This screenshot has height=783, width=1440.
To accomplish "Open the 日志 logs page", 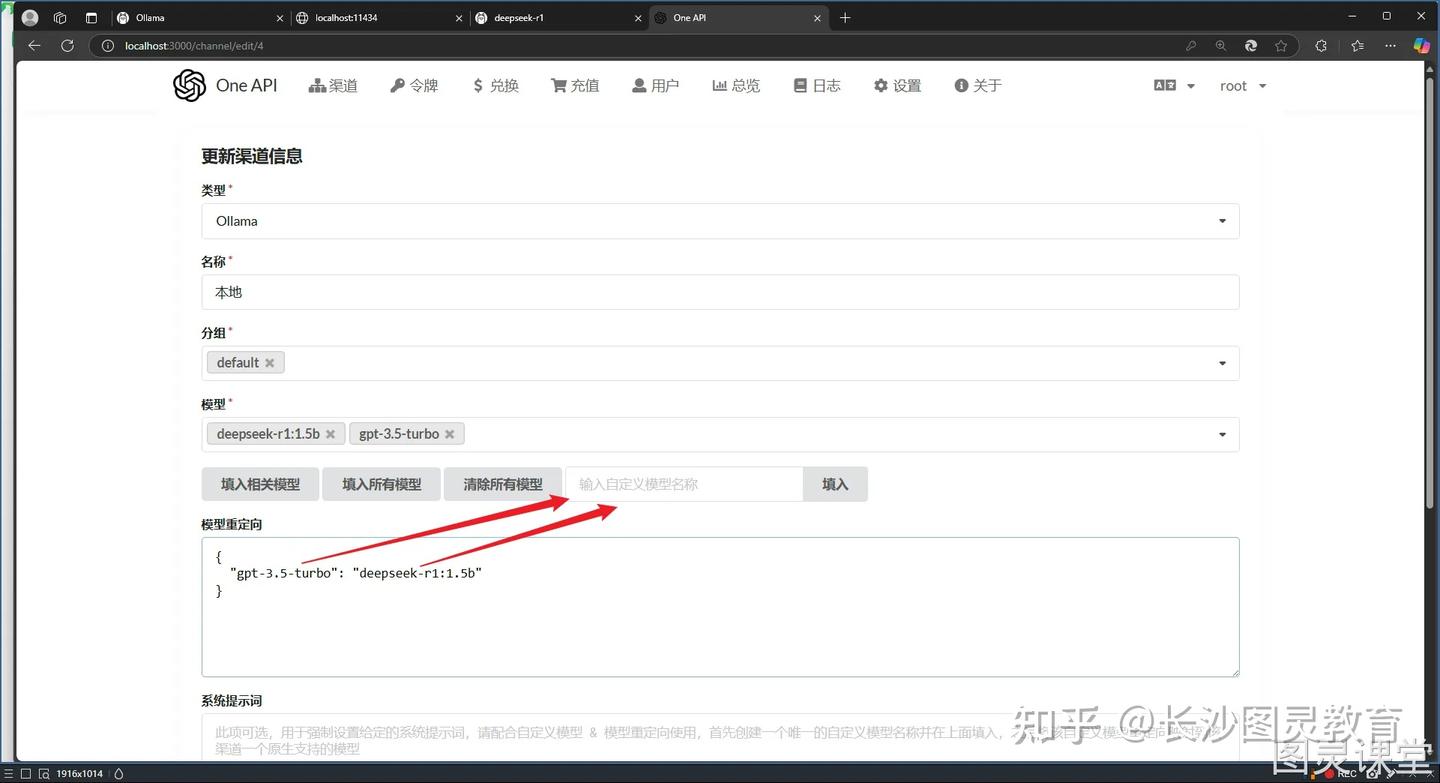I will (x=816, y=85).
